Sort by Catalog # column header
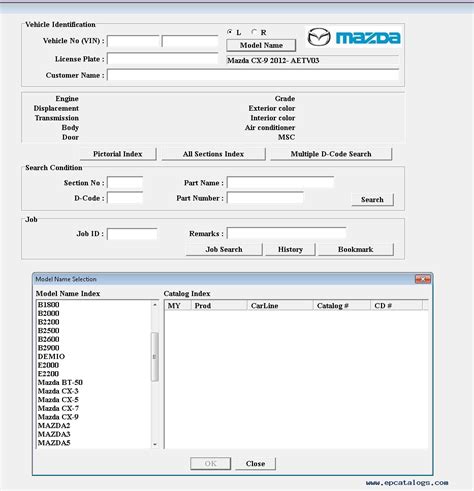Image resolution: width=474 pixels, height=491 pixels. 342,306
